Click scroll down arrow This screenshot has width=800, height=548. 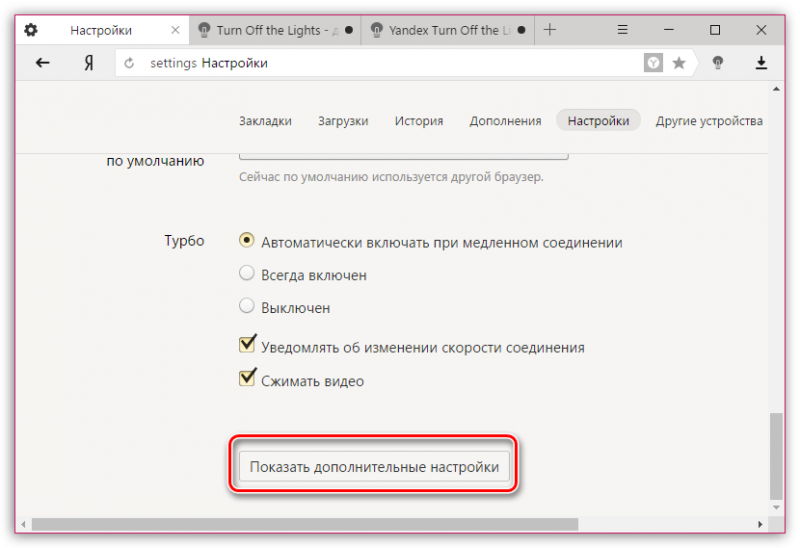[776, 508]
